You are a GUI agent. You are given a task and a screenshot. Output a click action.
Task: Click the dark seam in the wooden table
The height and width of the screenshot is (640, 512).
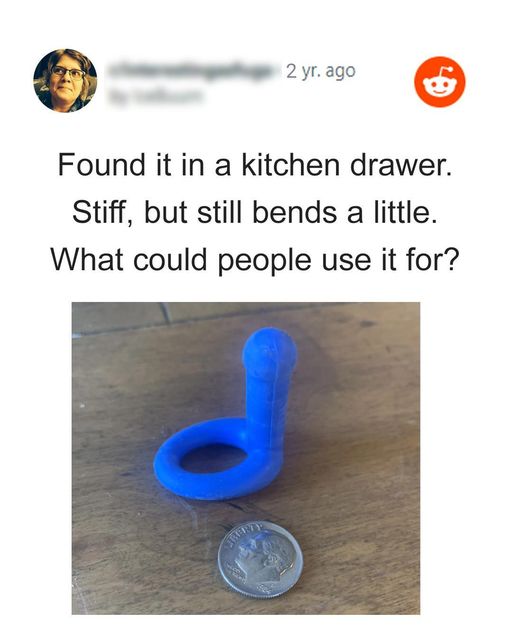coord(165,313)
